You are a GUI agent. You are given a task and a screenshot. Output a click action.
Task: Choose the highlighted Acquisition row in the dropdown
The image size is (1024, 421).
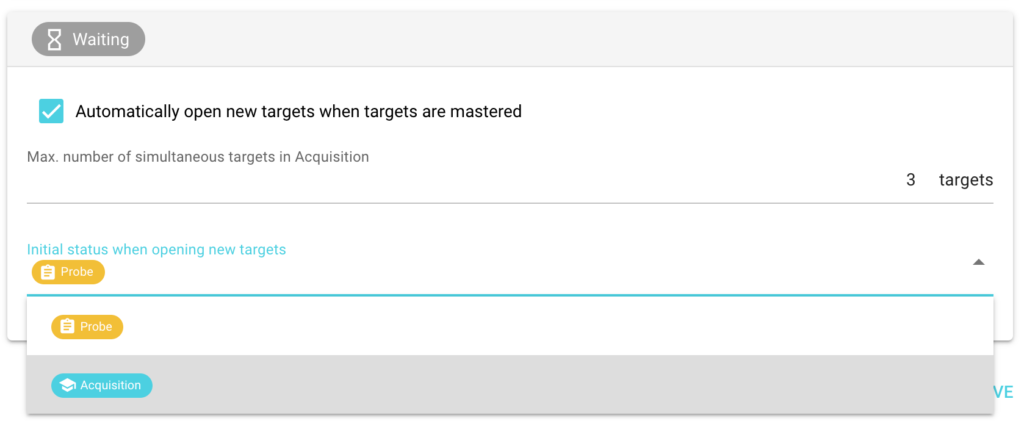coord(510,384)
